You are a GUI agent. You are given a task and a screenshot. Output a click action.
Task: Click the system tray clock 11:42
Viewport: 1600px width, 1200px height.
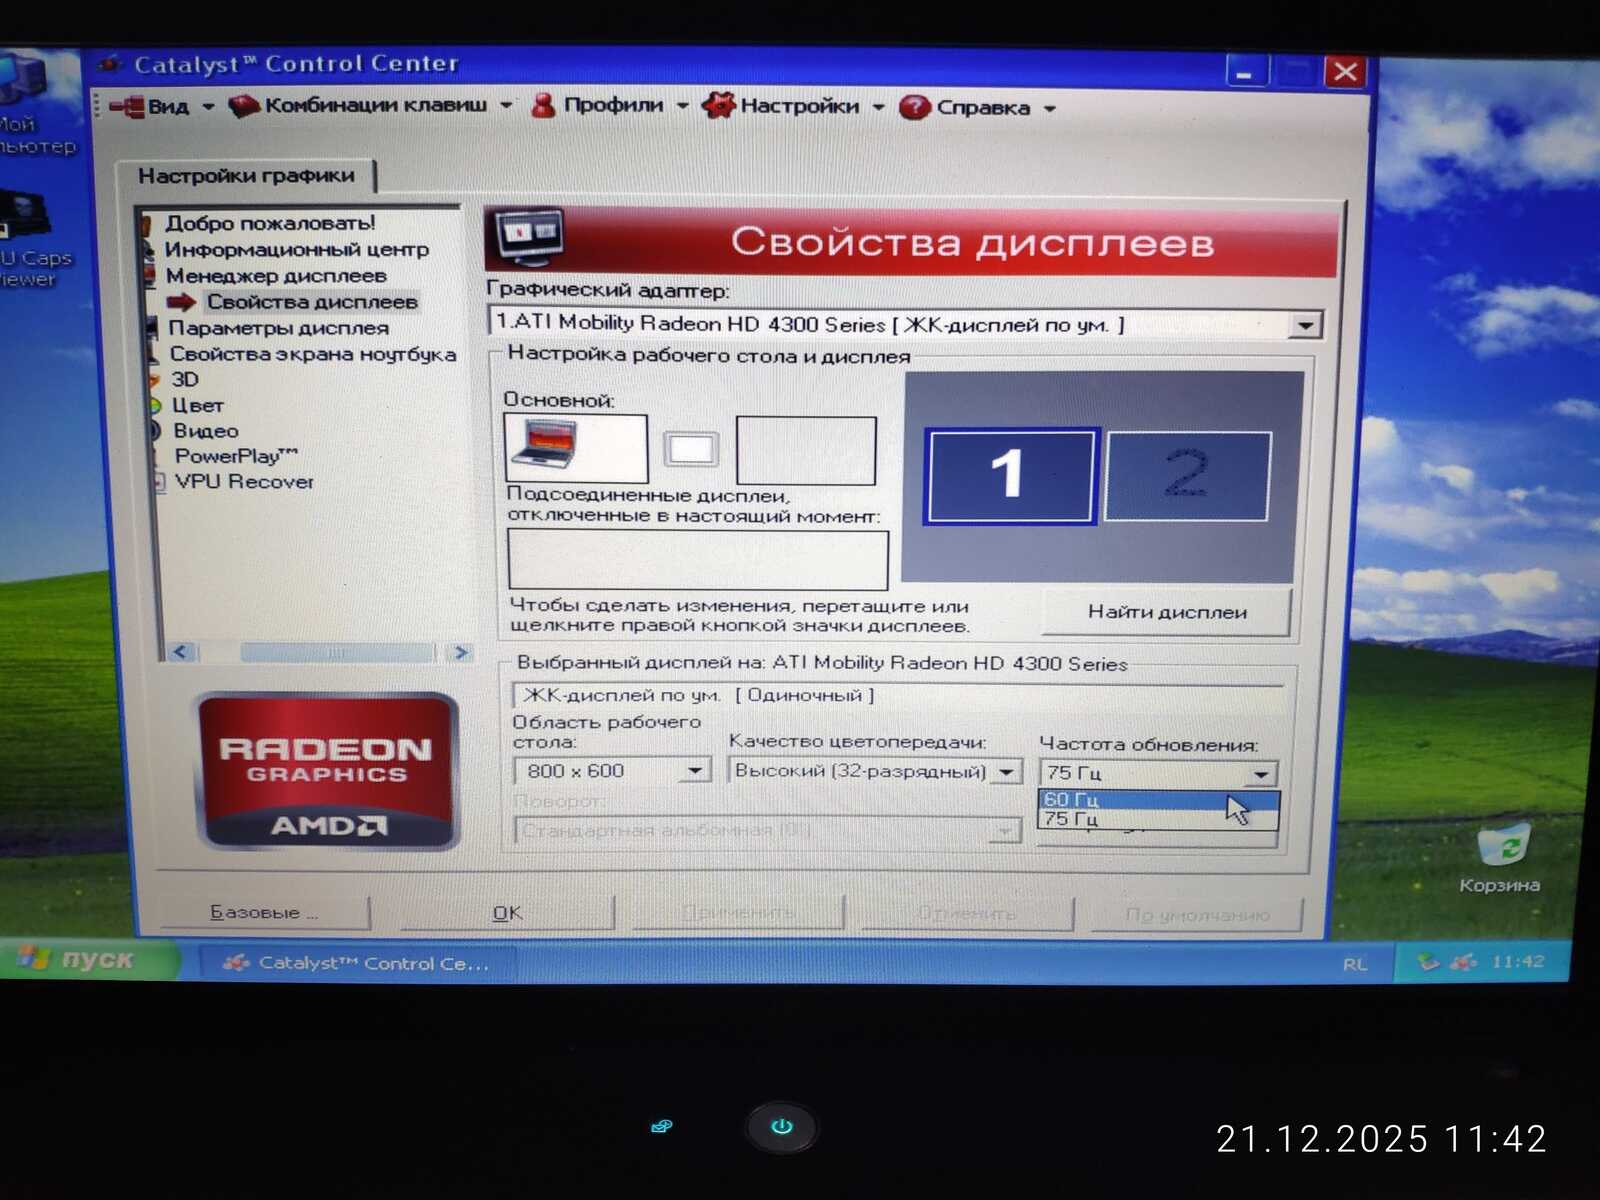click(x=1518, y=962)
